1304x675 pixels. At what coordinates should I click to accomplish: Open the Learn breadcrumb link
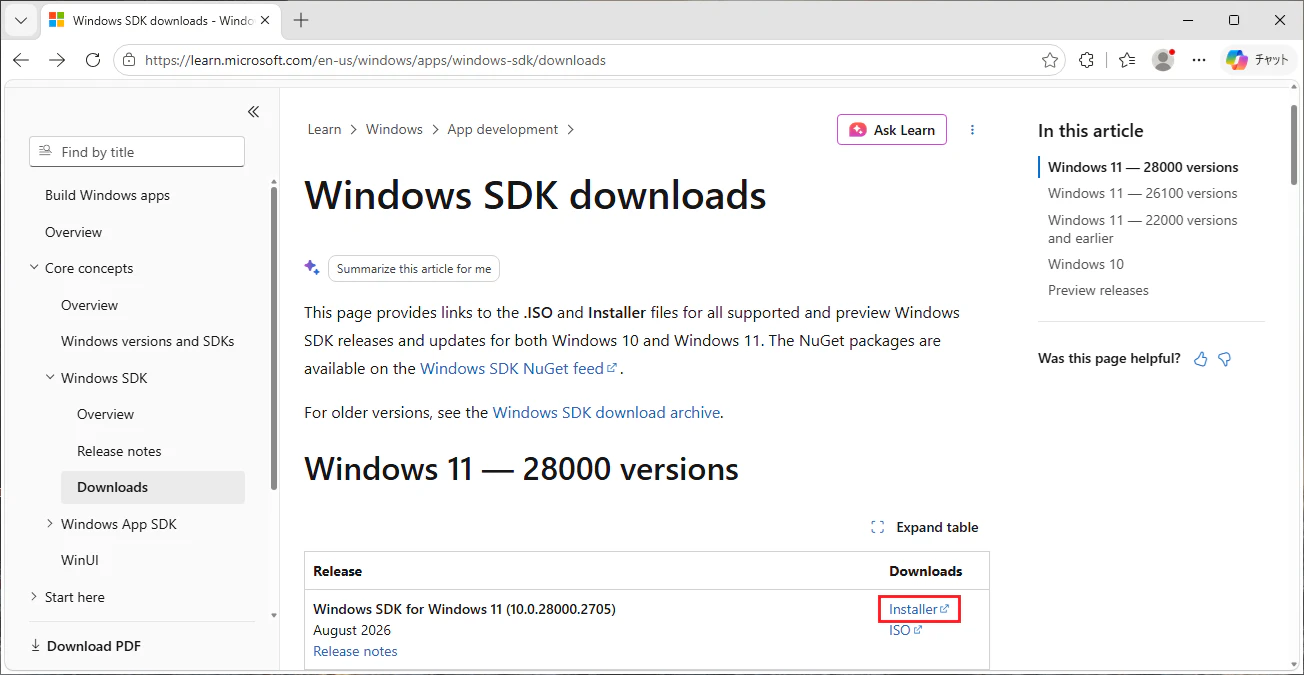325,129
